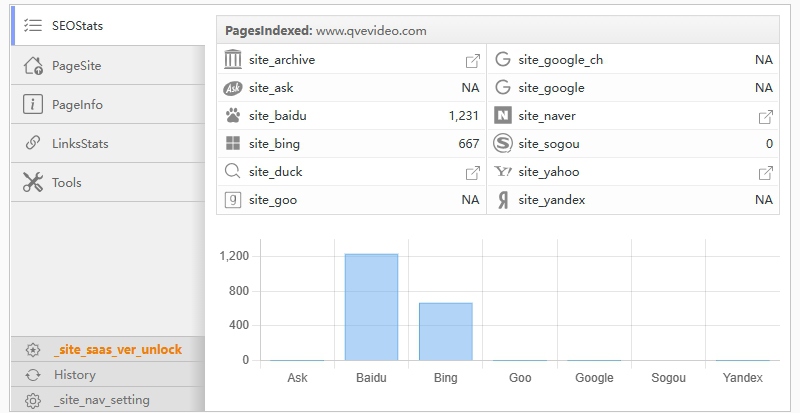Click the Sogou S icon

coord(503,144)
